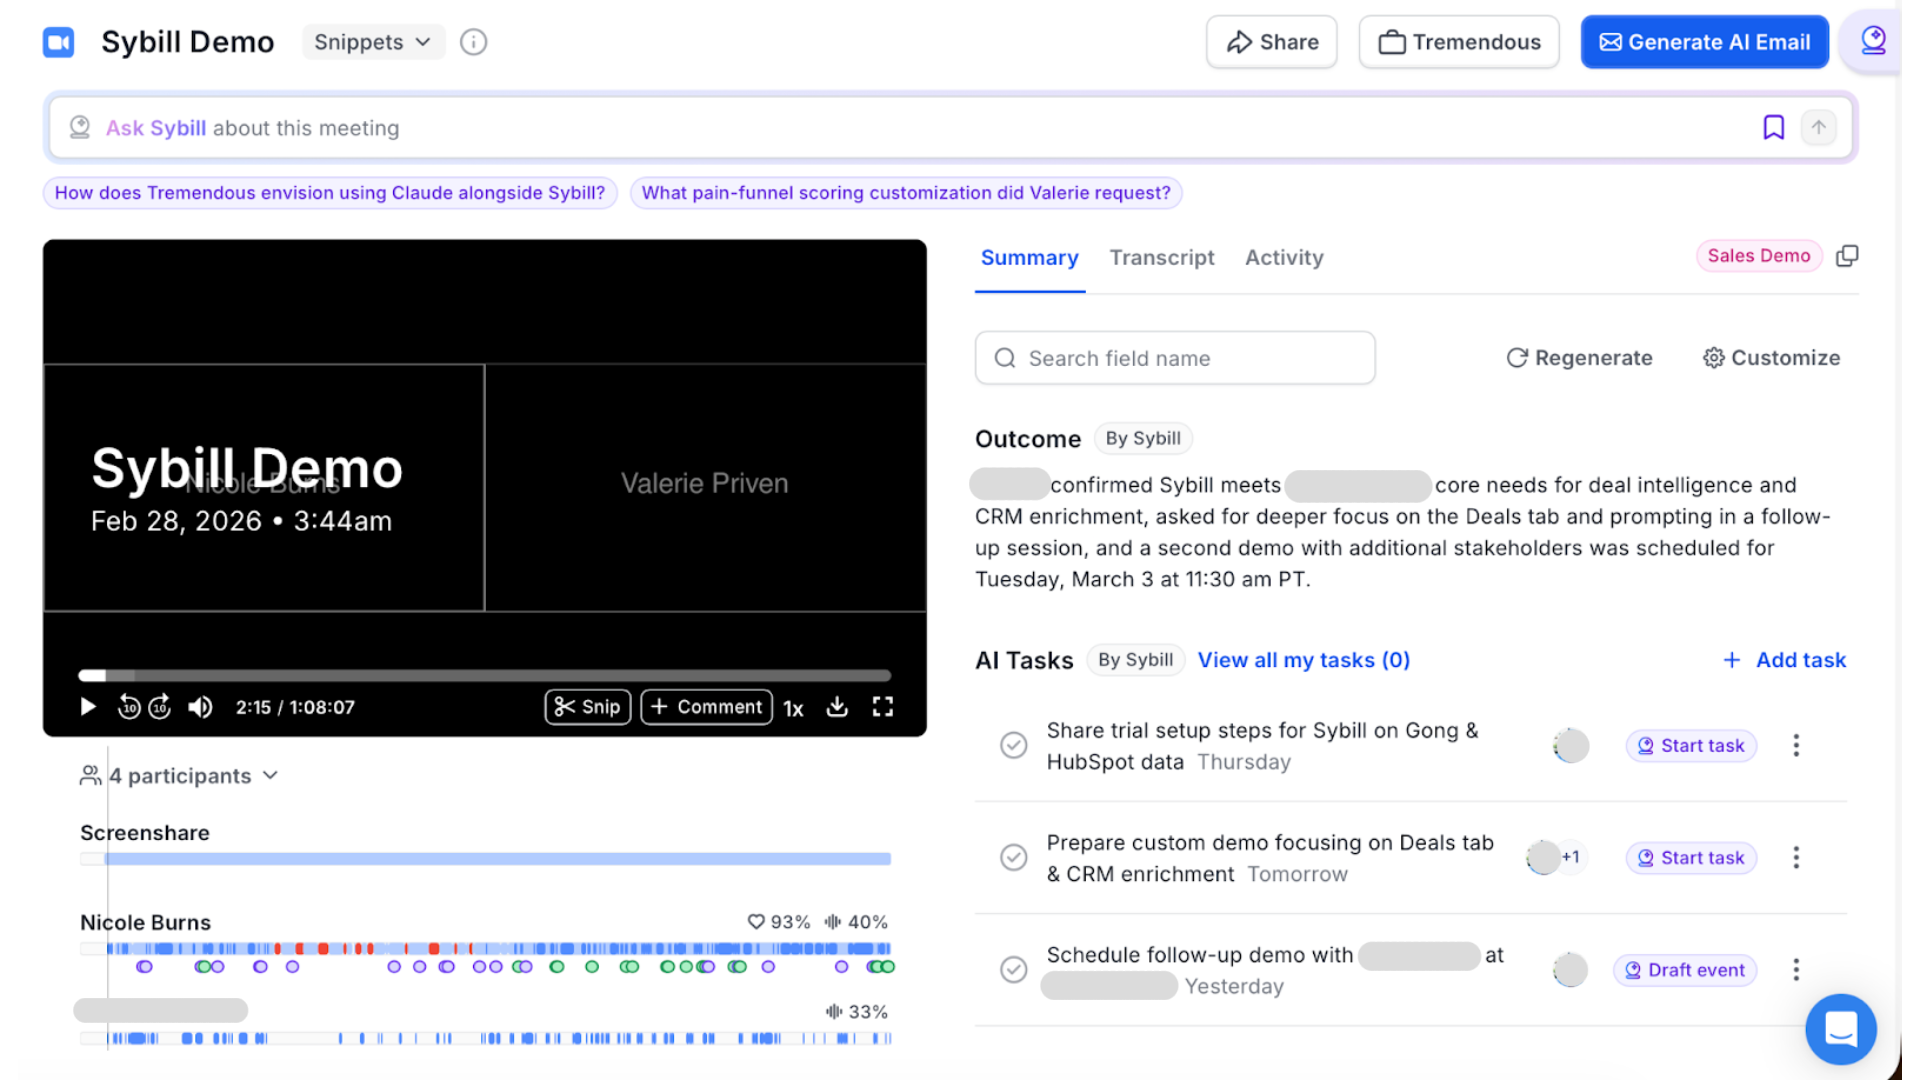Screen dimensions: 1920x1080
Task: Open more options for Schedule follow-up demo task
Action: 1796,970
